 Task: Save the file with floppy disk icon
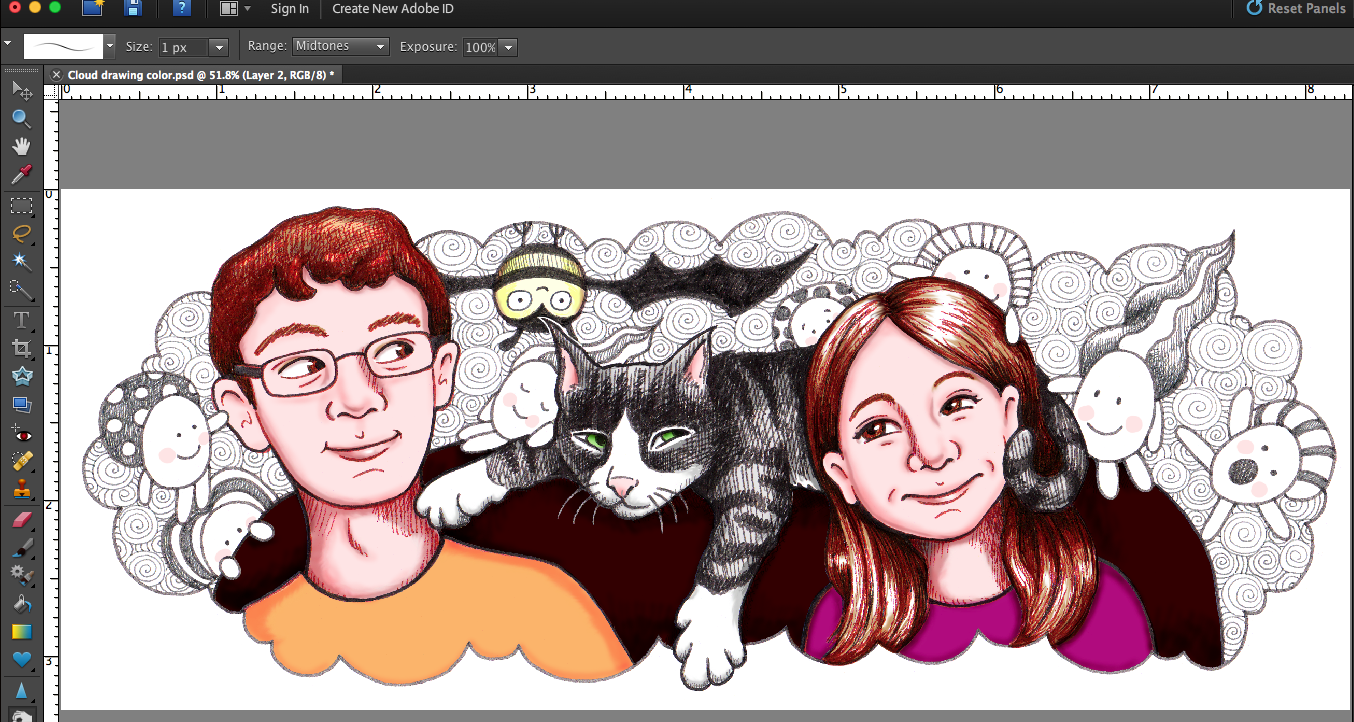133,8
